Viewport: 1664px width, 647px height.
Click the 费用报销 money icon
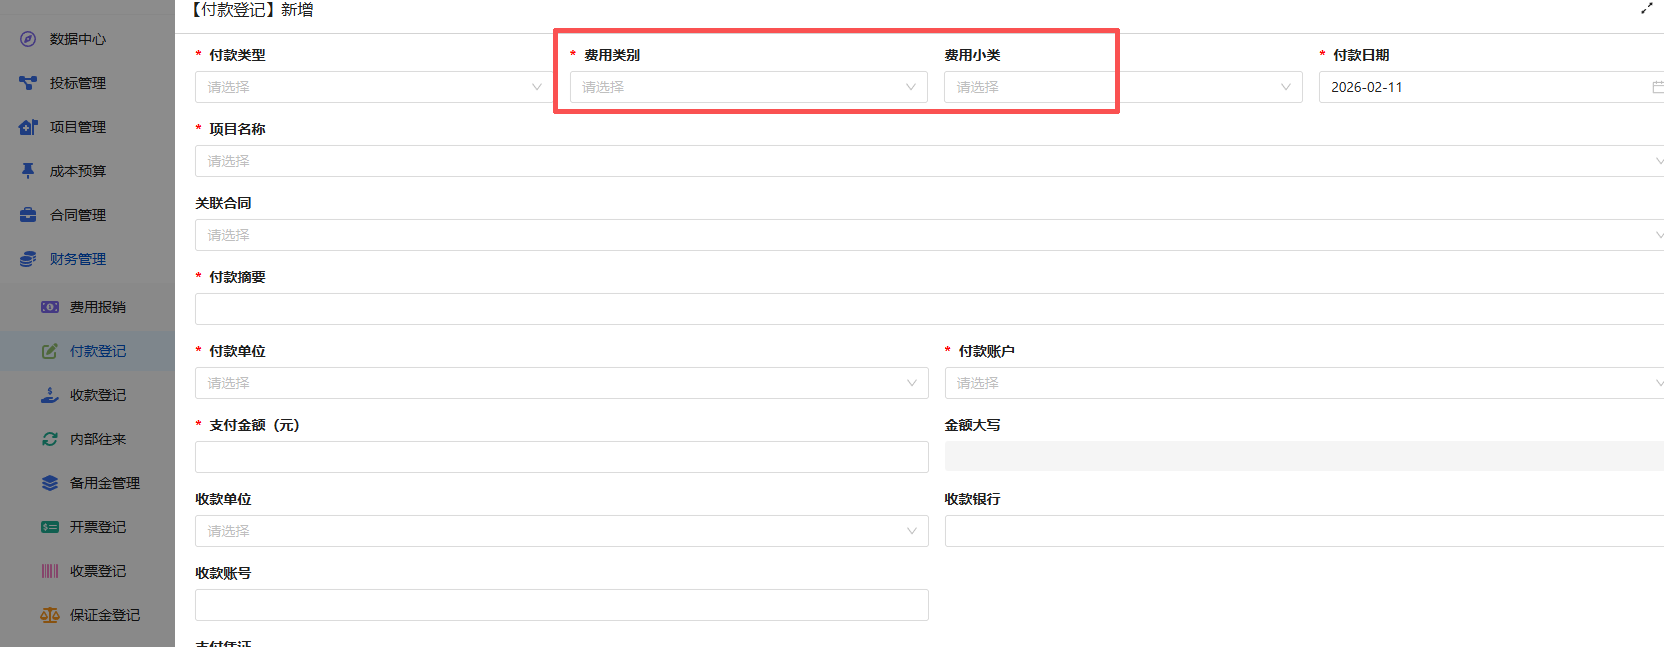pos(50,307)
